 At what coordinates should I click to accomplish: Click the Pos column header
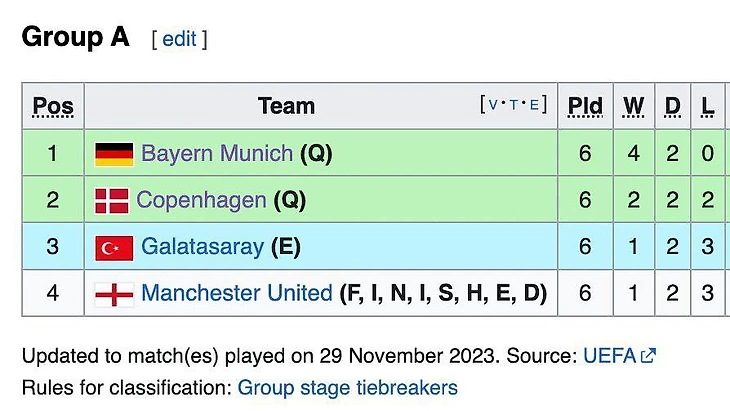coord(53,106)
